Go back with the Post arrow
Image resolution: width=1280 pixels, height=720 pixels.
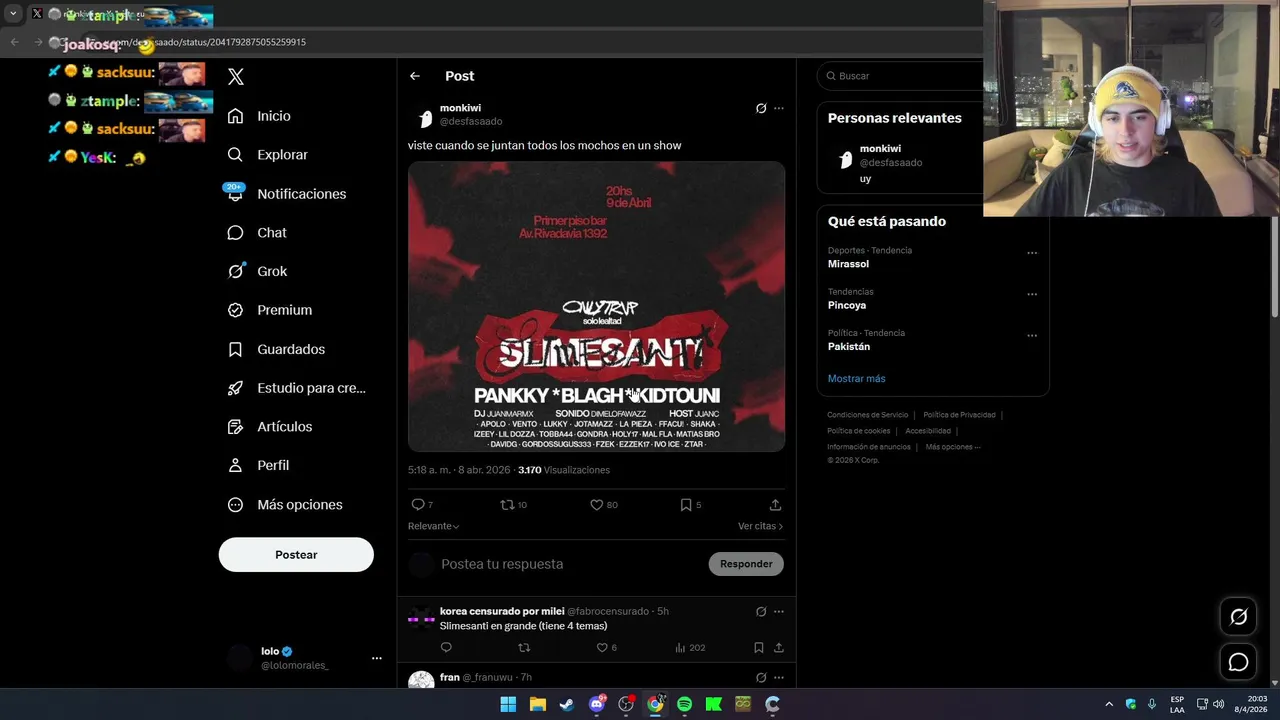click(415, 76)
